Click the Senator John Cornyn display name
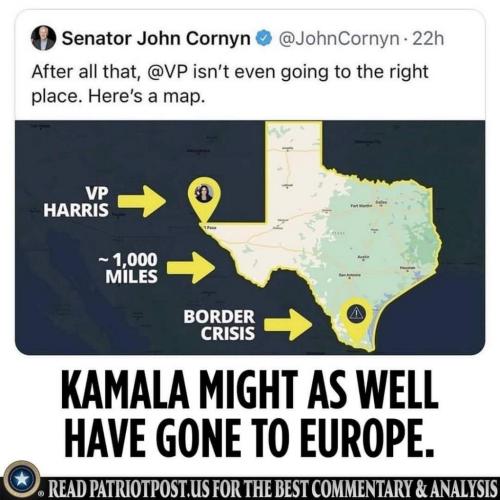This screenshot has width=500, height=500. point(156,39)
